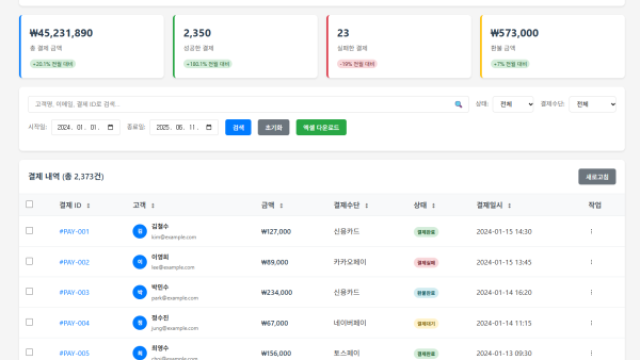Image resolution: width=640 pixels, height=360 pixels.
Task: Click the blue 검색 button
Action: point(238,127)
